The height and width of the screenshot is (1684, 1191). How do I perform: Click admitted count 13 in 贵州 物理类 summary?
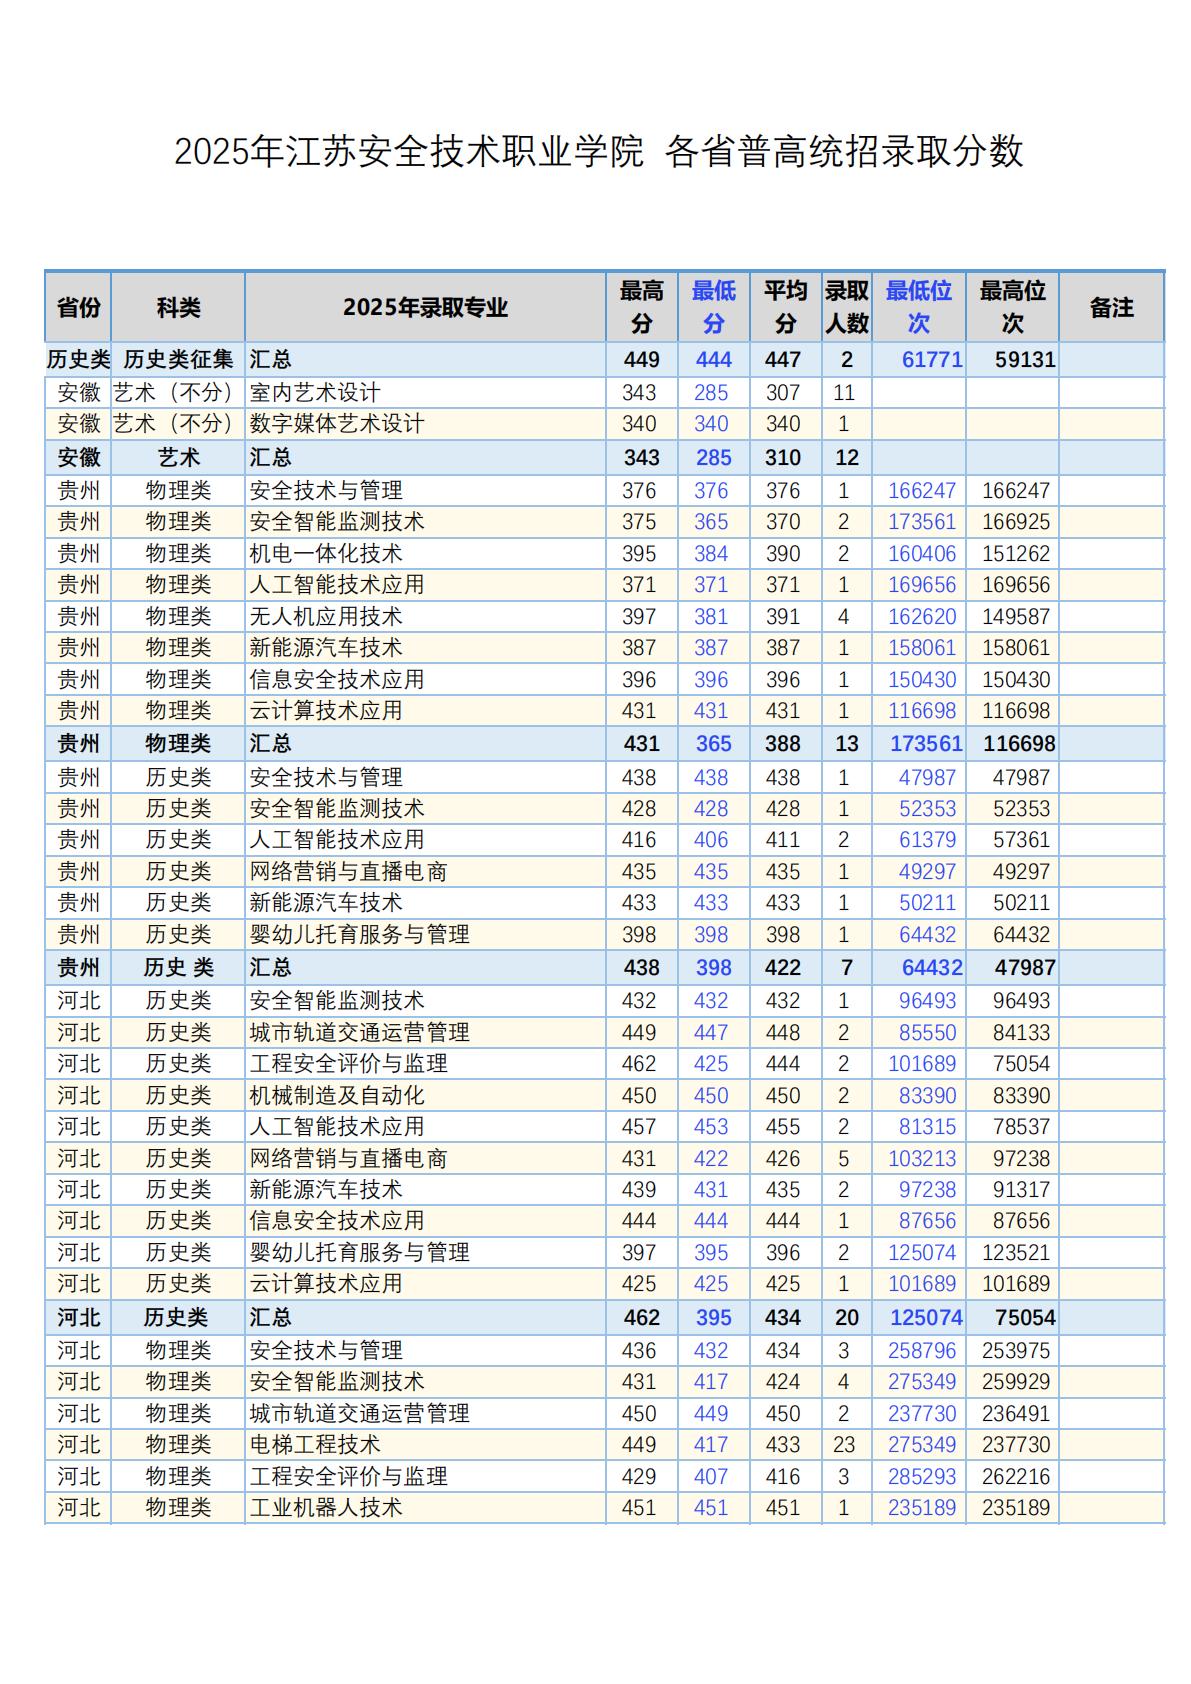[847, 743]
